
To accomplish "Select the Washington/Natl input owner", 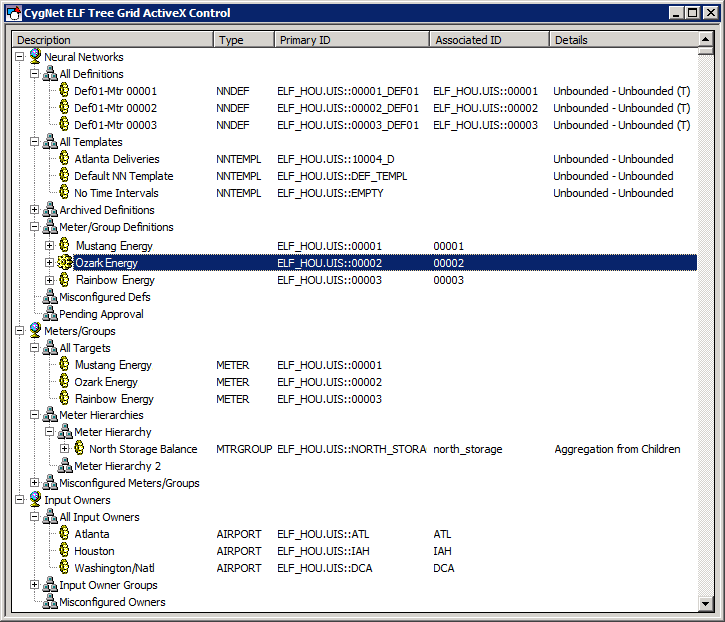I will 114,568.
